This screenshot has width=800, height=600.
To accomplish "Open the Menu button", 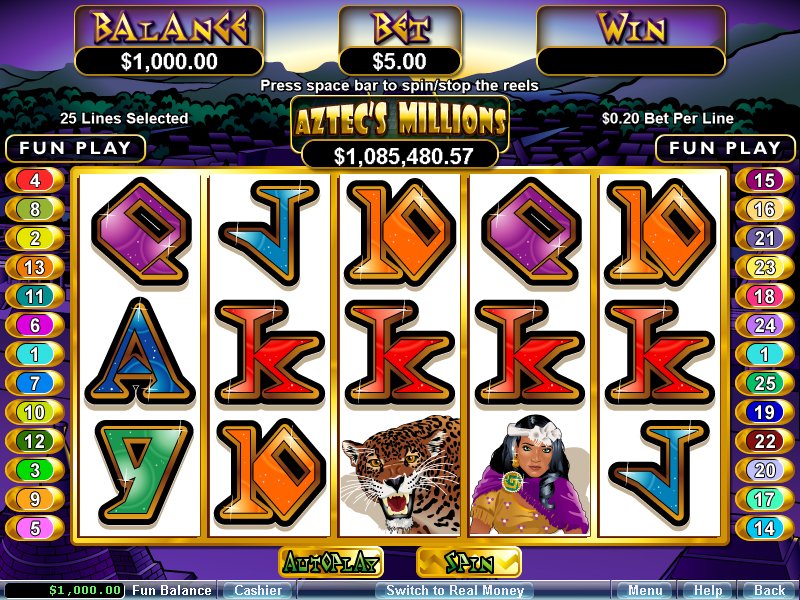I will [x=645, y=591].
